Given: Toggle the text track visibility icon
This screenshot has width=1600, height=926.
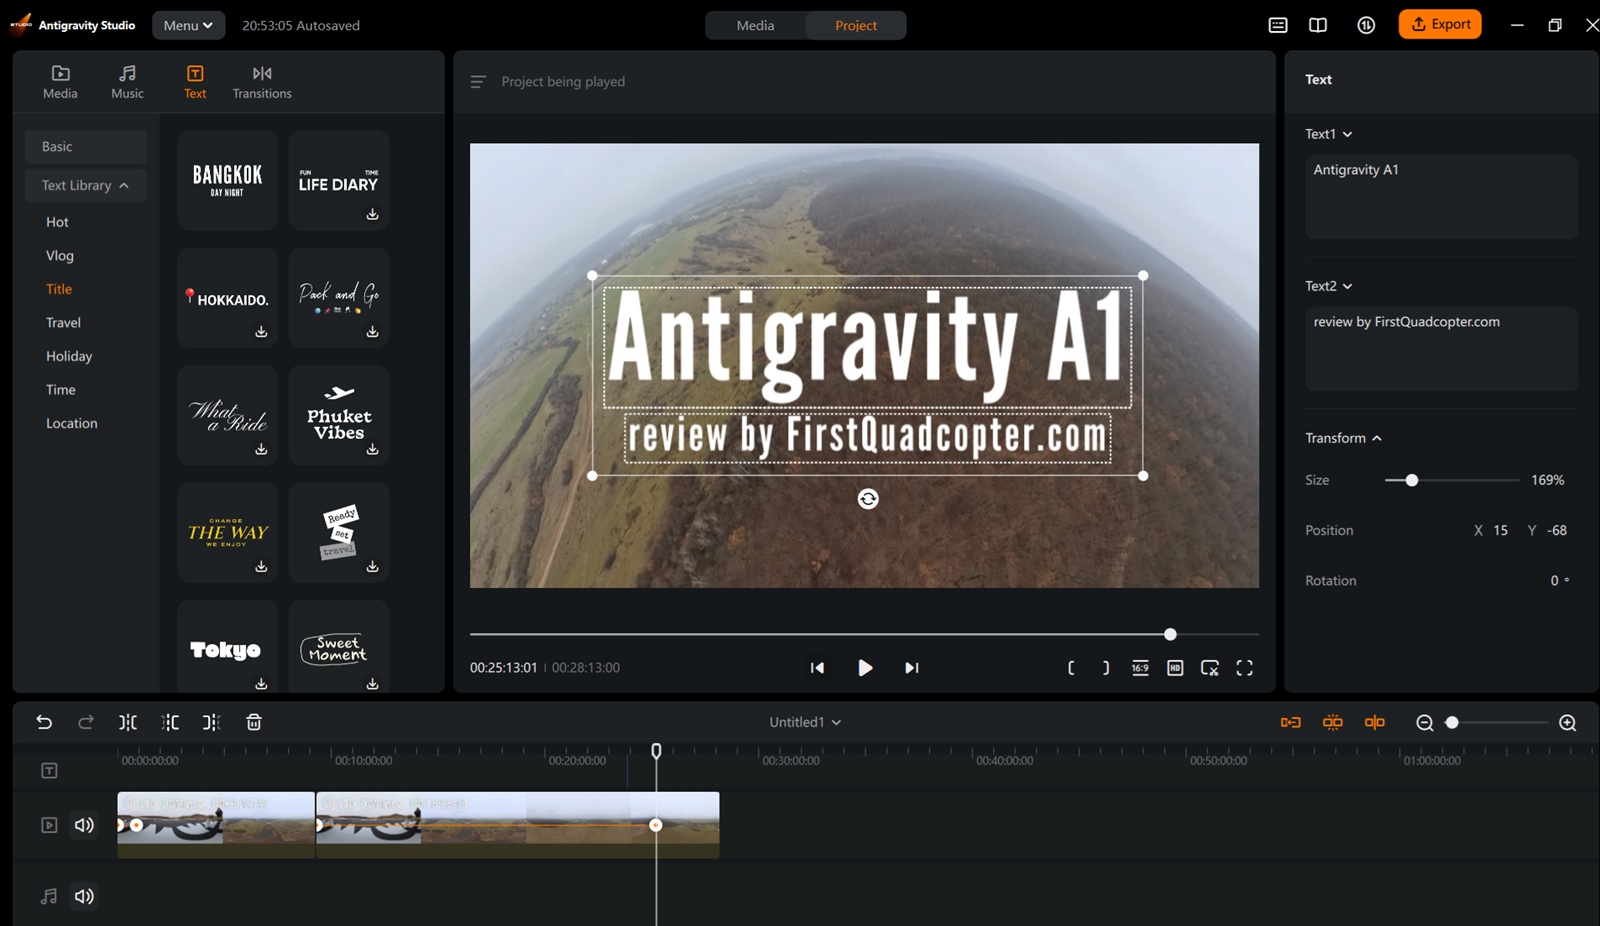Looking at the screenshot, I should pyautogui.click(x=49, y=770).
